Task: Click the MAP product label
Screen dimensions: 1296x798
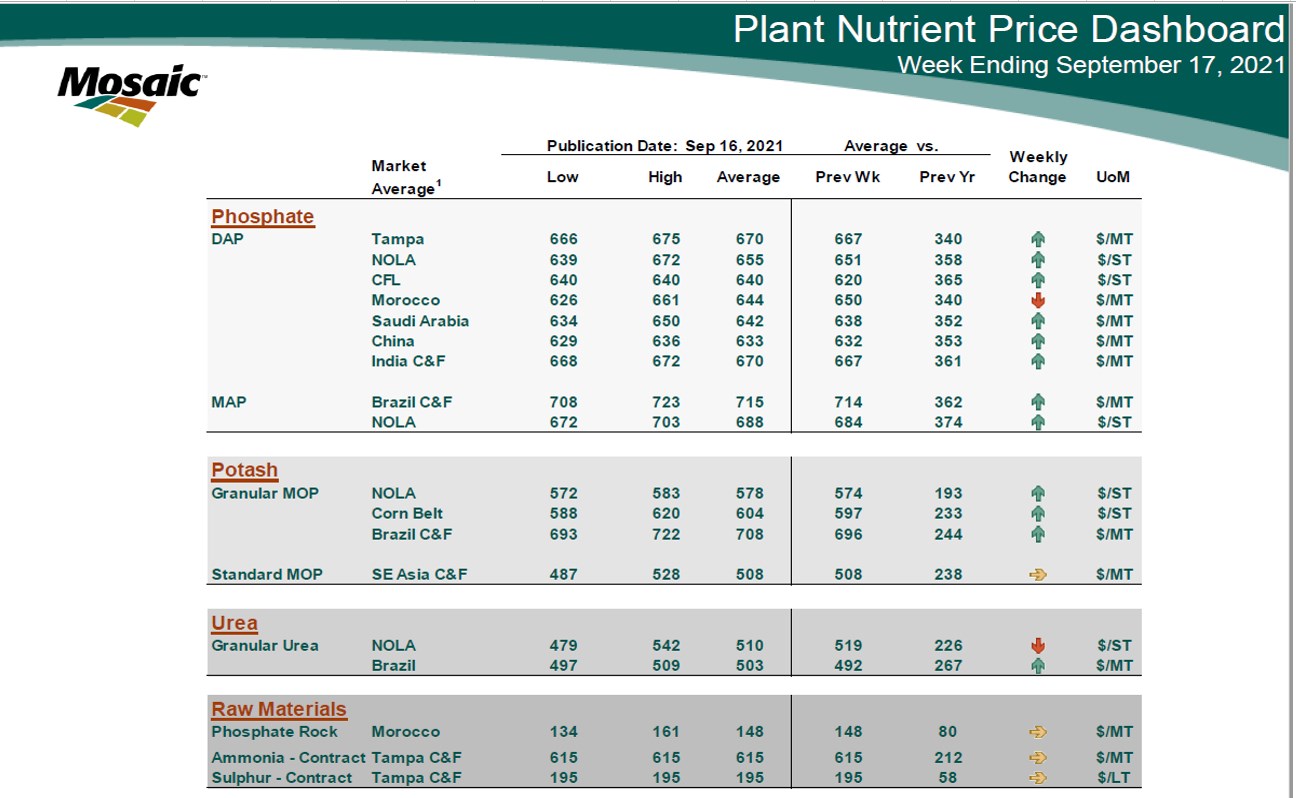Action: point(229,402)
